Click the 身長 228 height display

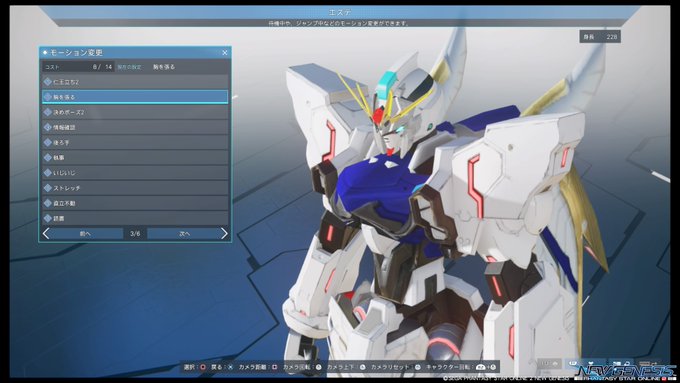click(600, 37)
